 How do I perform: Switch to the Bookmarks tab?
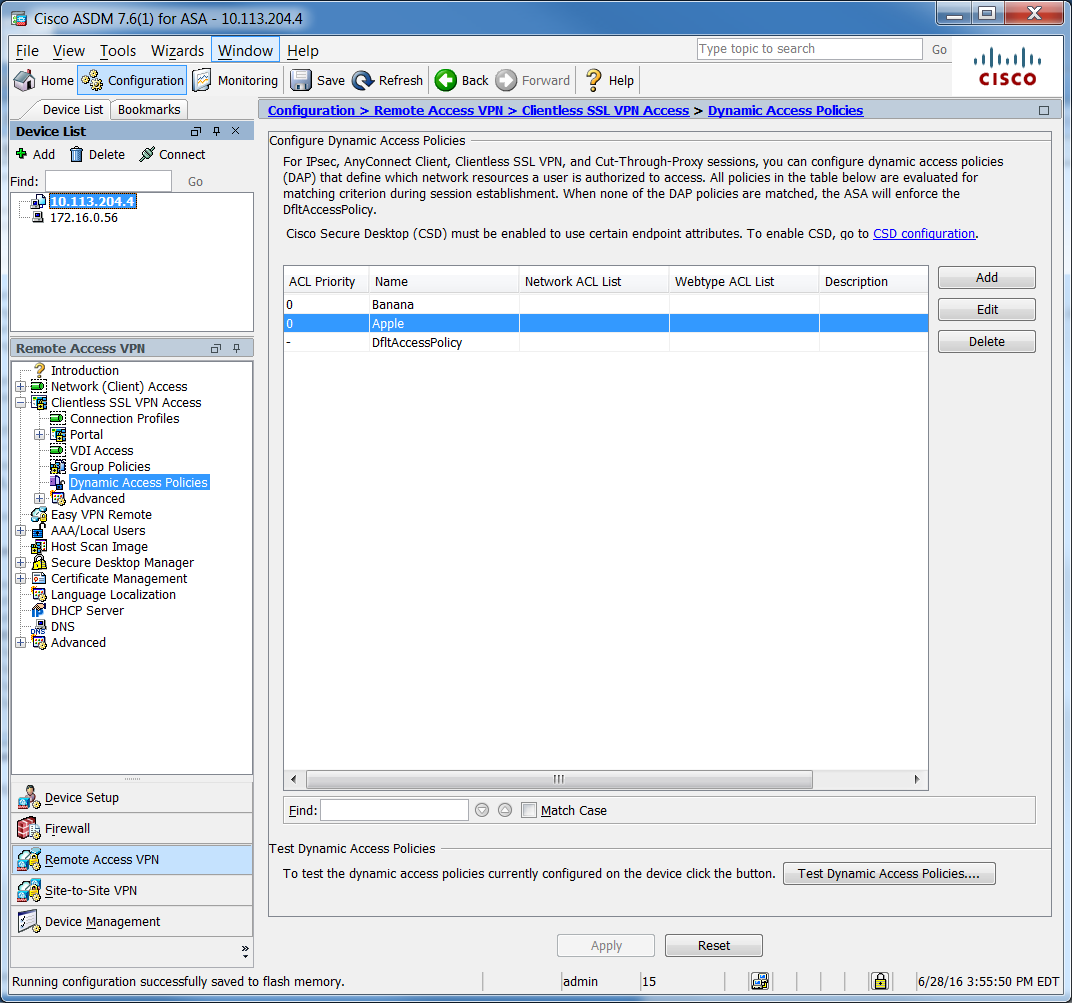click(x=149, y=110)
